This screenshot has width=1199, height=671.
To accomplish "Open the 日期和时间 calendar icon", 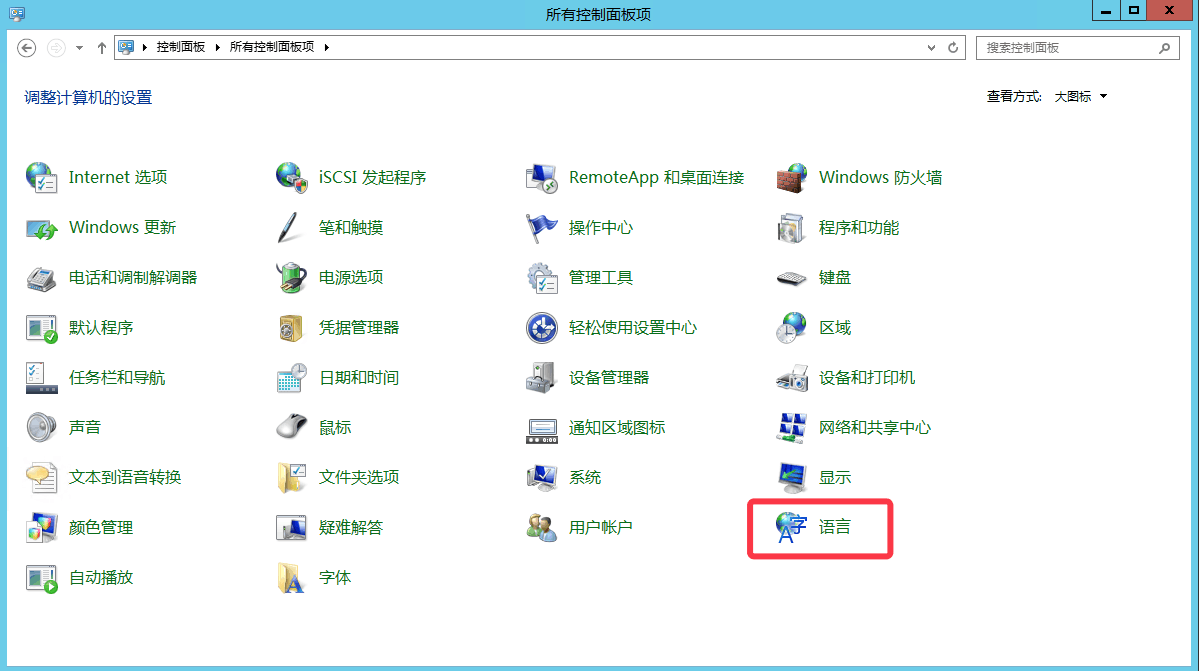I will [291, 378].
